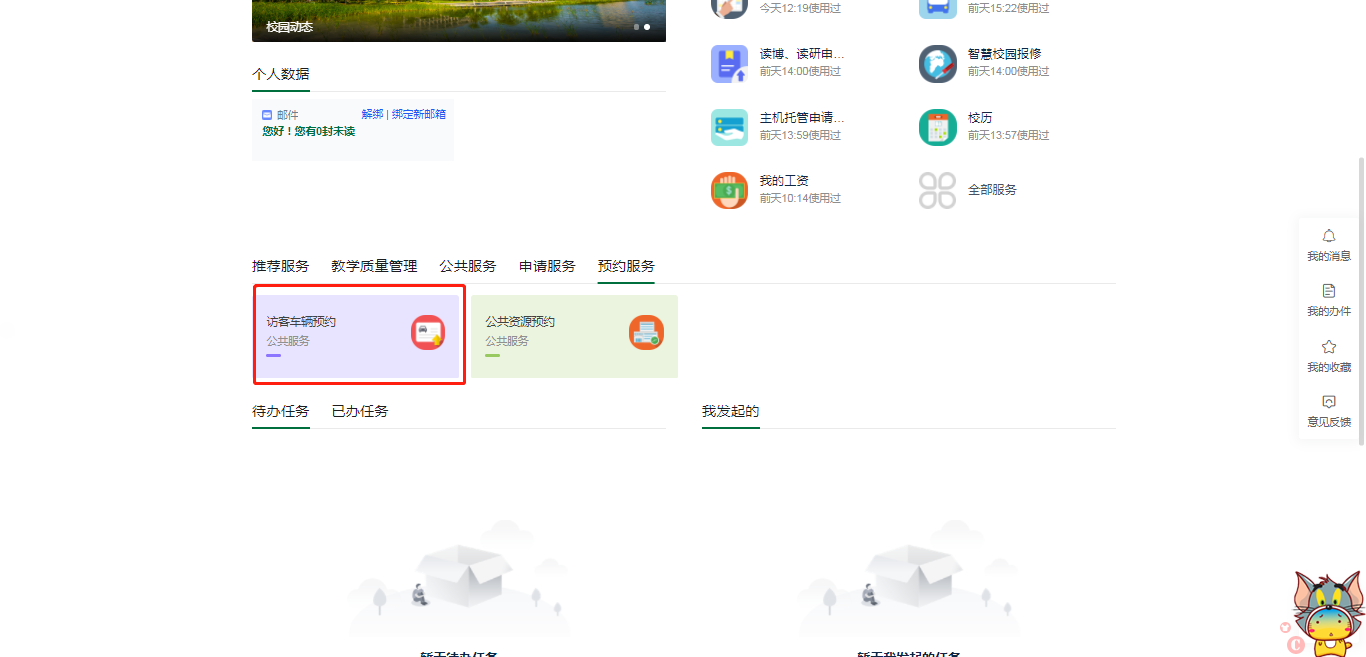The height and width of the screenshot is (657, 1366).
Task: Open the 校历 calendar icon
Action: click(937, 127)
